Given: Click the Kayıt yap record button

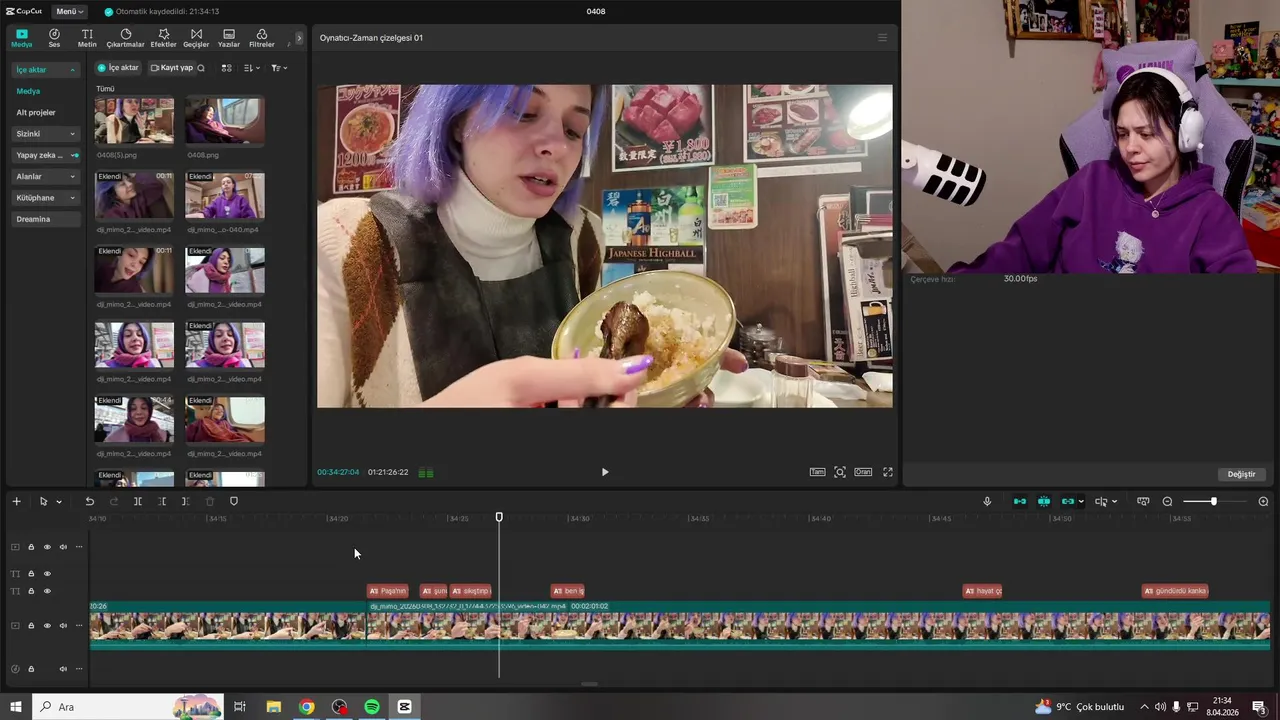Looking at the screenshot, I should pyautogui.click(x=172, y=68).
